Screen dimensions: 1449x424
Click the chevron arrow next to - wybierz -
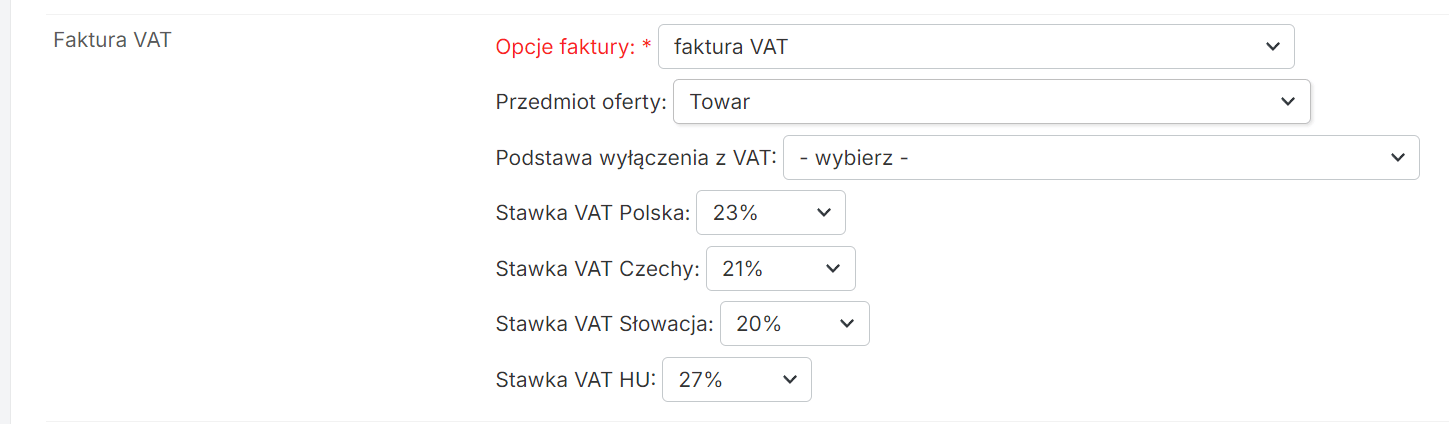(1397, 158)
